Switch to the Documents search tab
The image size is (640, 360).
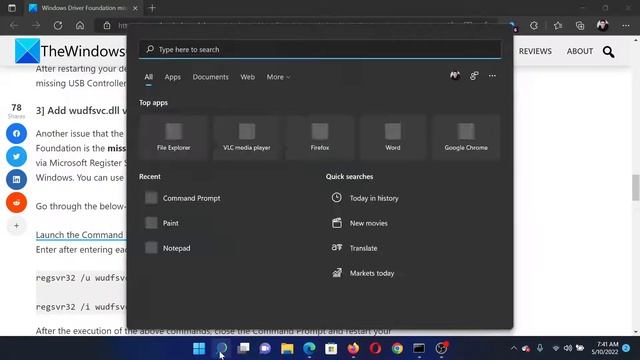pos(211,77)
